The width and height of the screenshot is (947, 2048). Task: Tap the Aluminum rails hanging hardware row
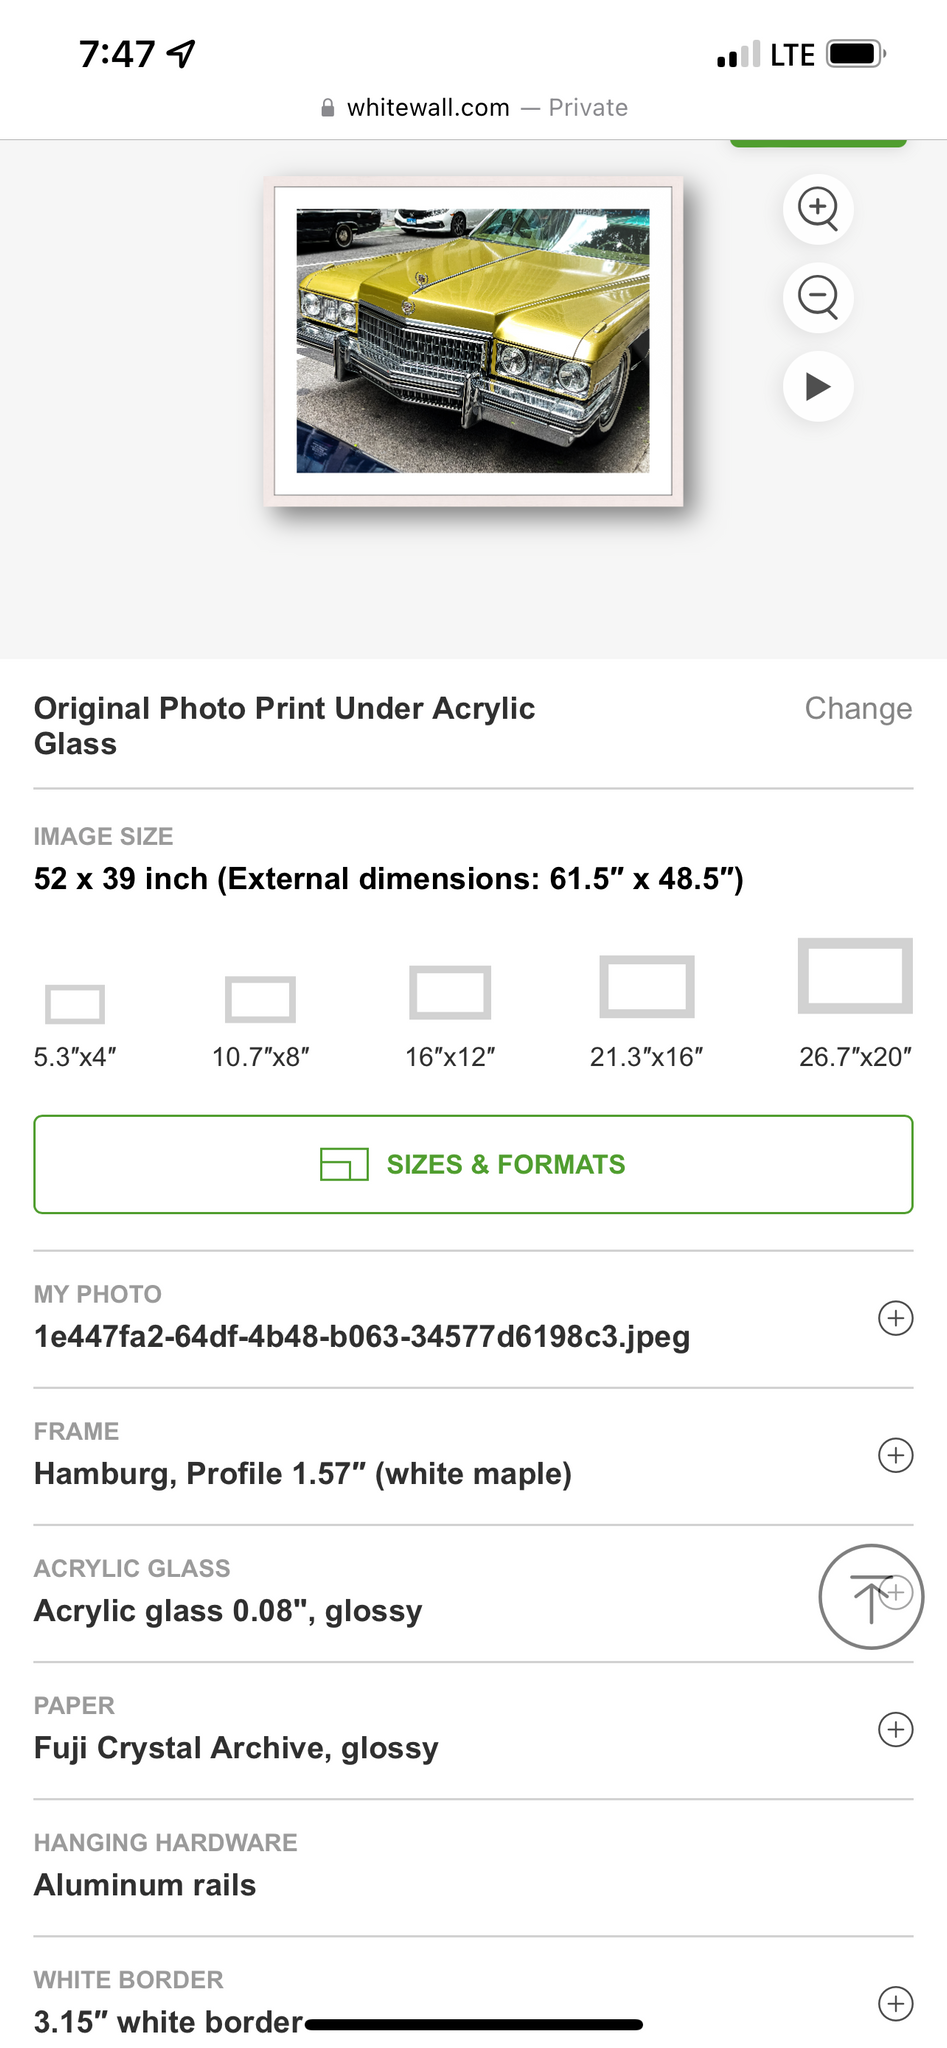coord(400,1867)
